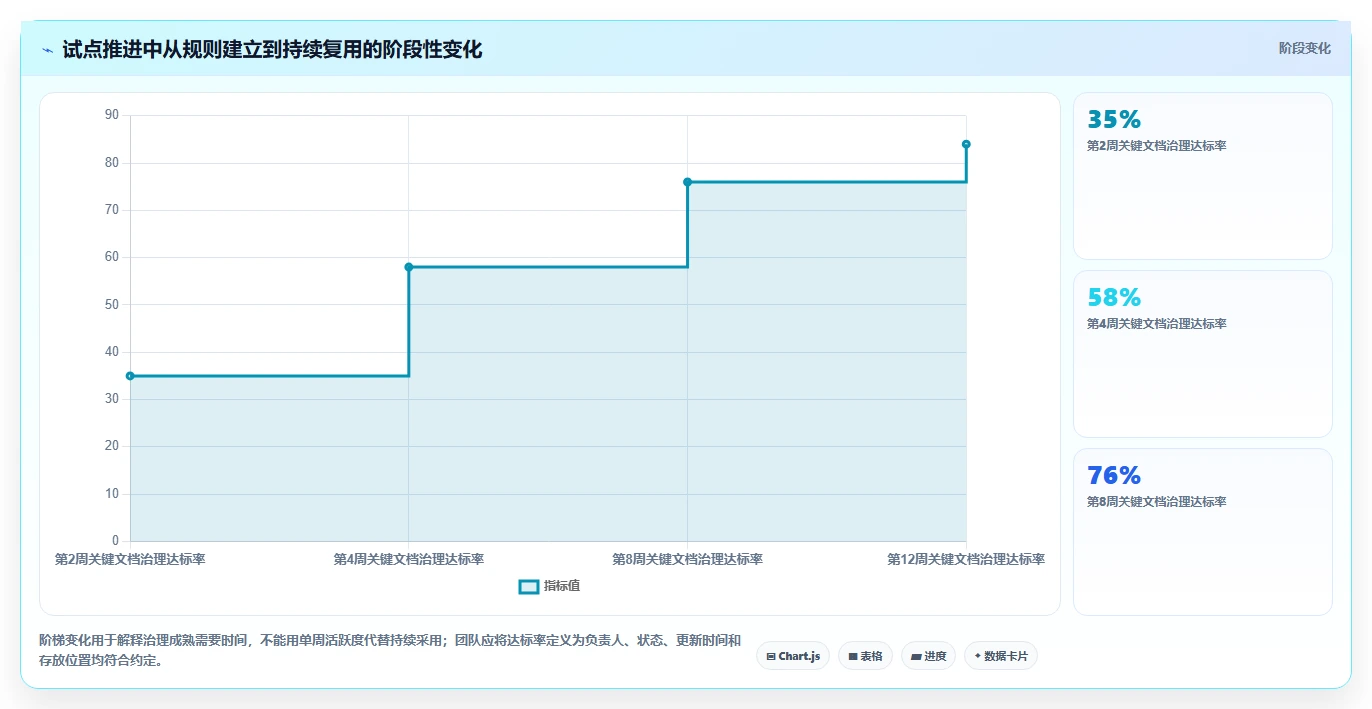
Task: Click the 数据卡片 tag
Action: tap(1001, 656)
